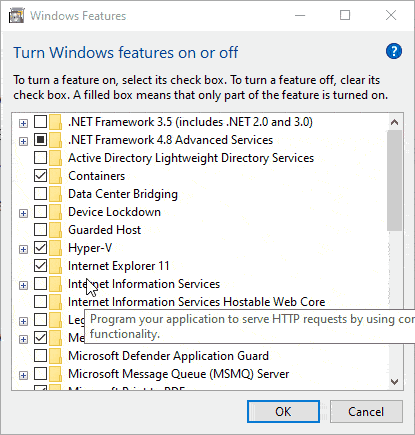This screenshot has height=435, width=415.
Task: Select Active Directory Lightweight Directory Services label
Action: (191, 158)
